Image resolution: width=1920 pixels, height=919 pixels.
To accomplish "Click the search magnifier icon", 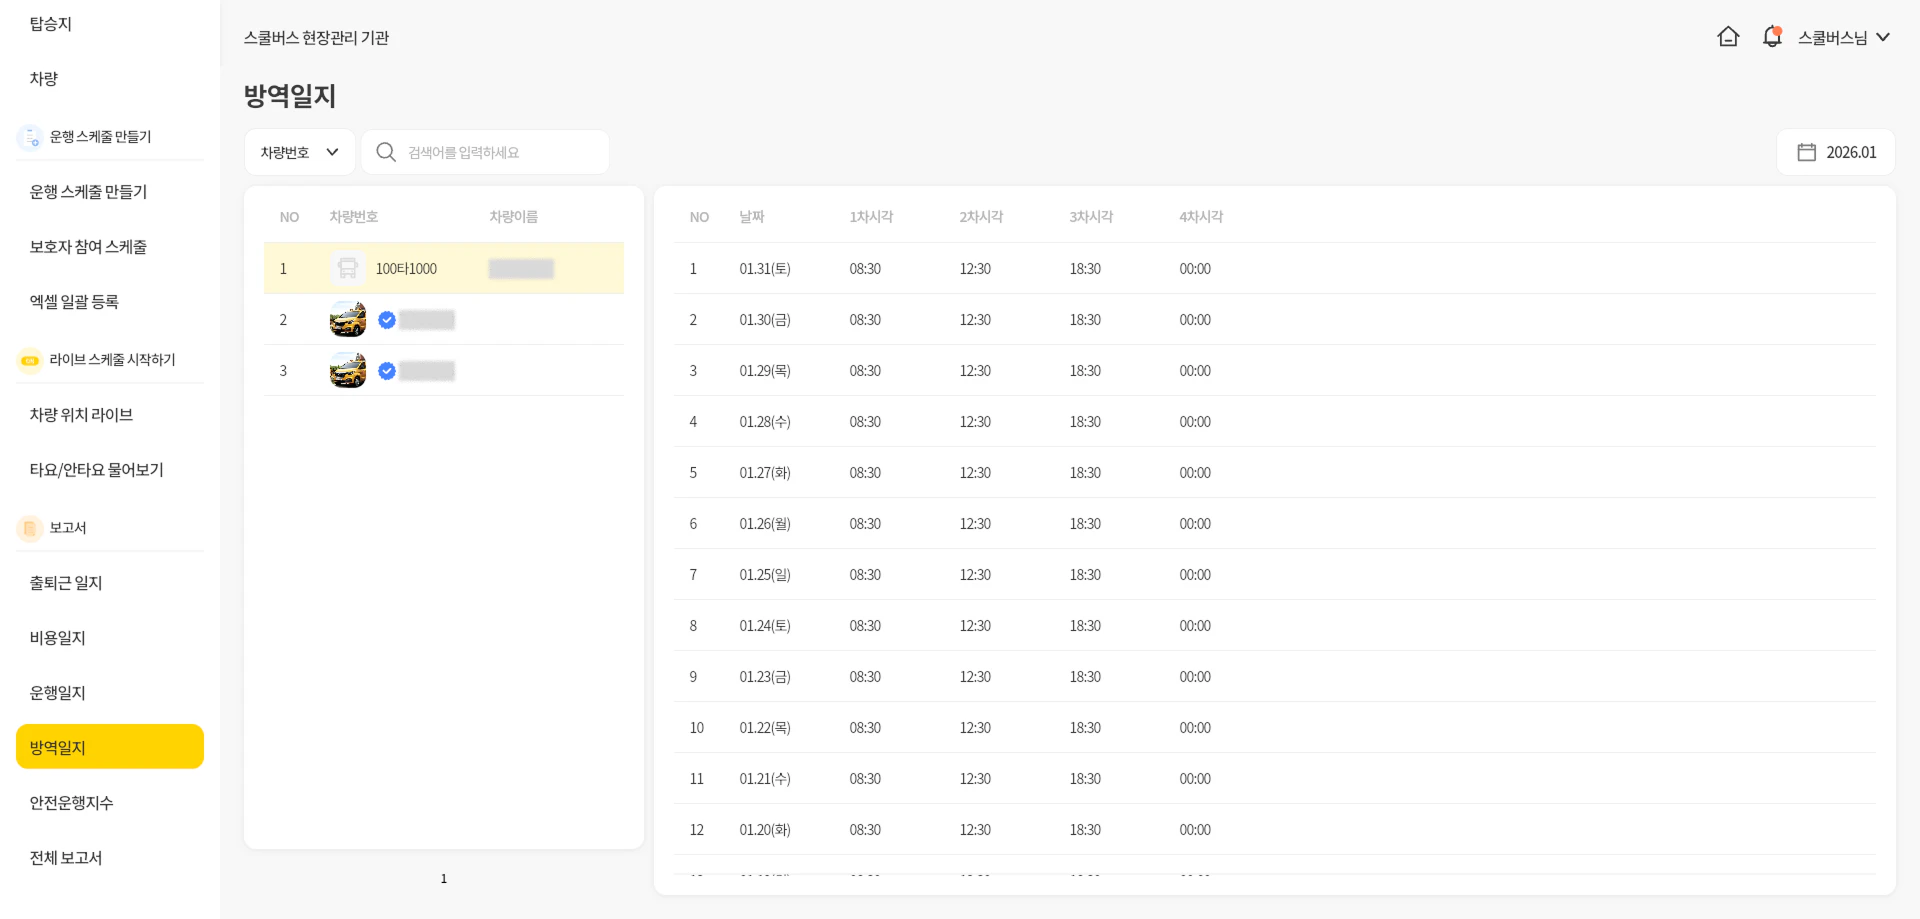I will 386,152.
